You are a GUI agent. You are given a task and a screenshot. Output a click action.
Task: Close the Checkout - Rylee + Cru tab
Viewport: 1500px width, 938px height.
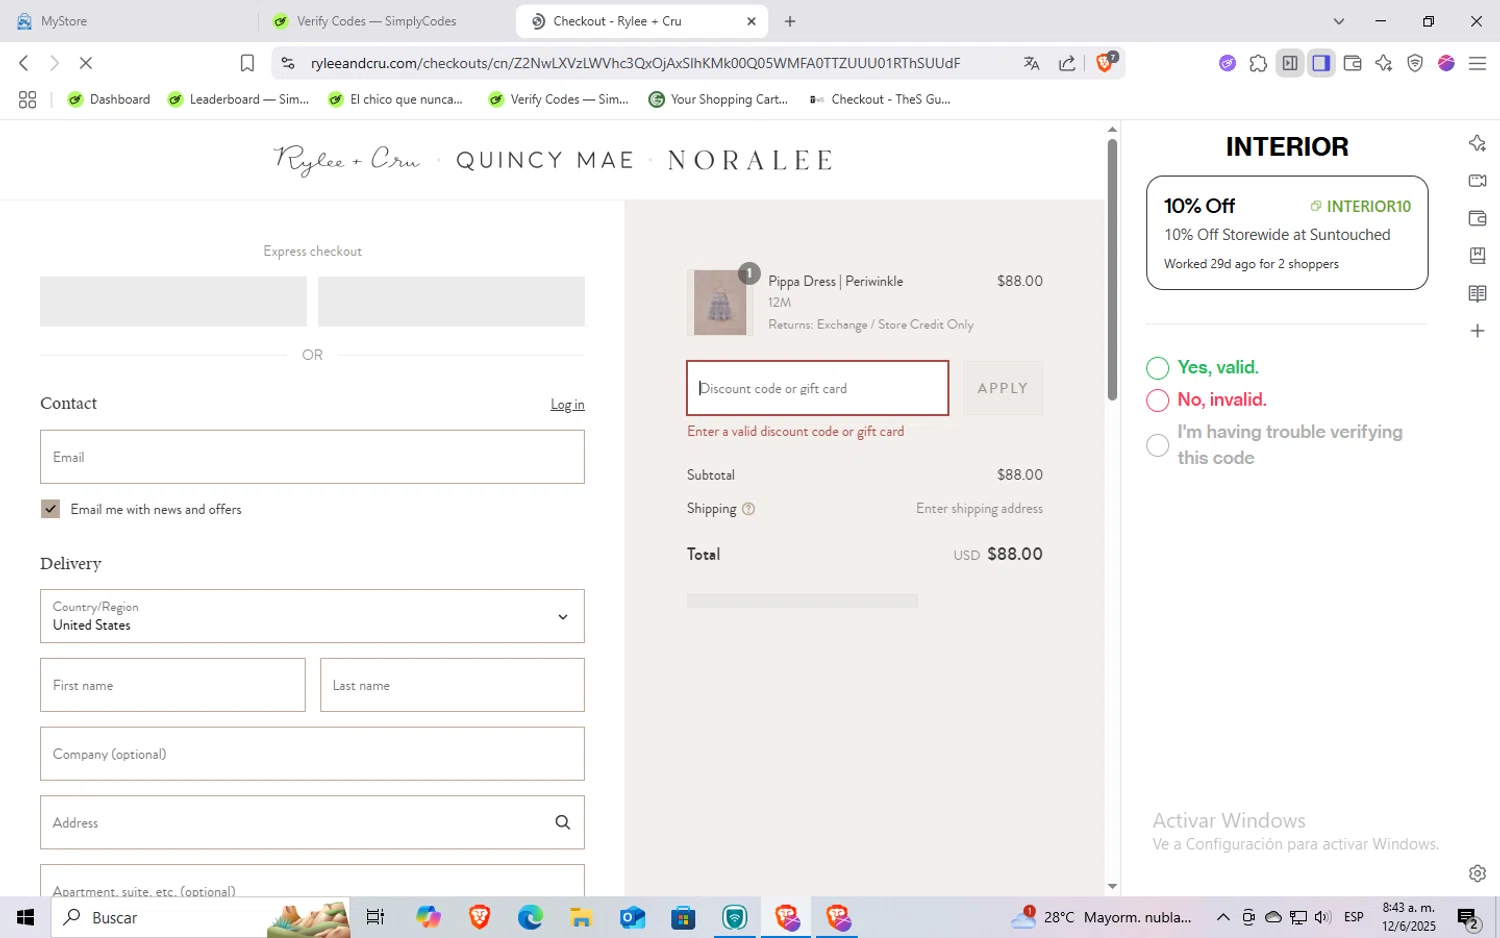751,21
